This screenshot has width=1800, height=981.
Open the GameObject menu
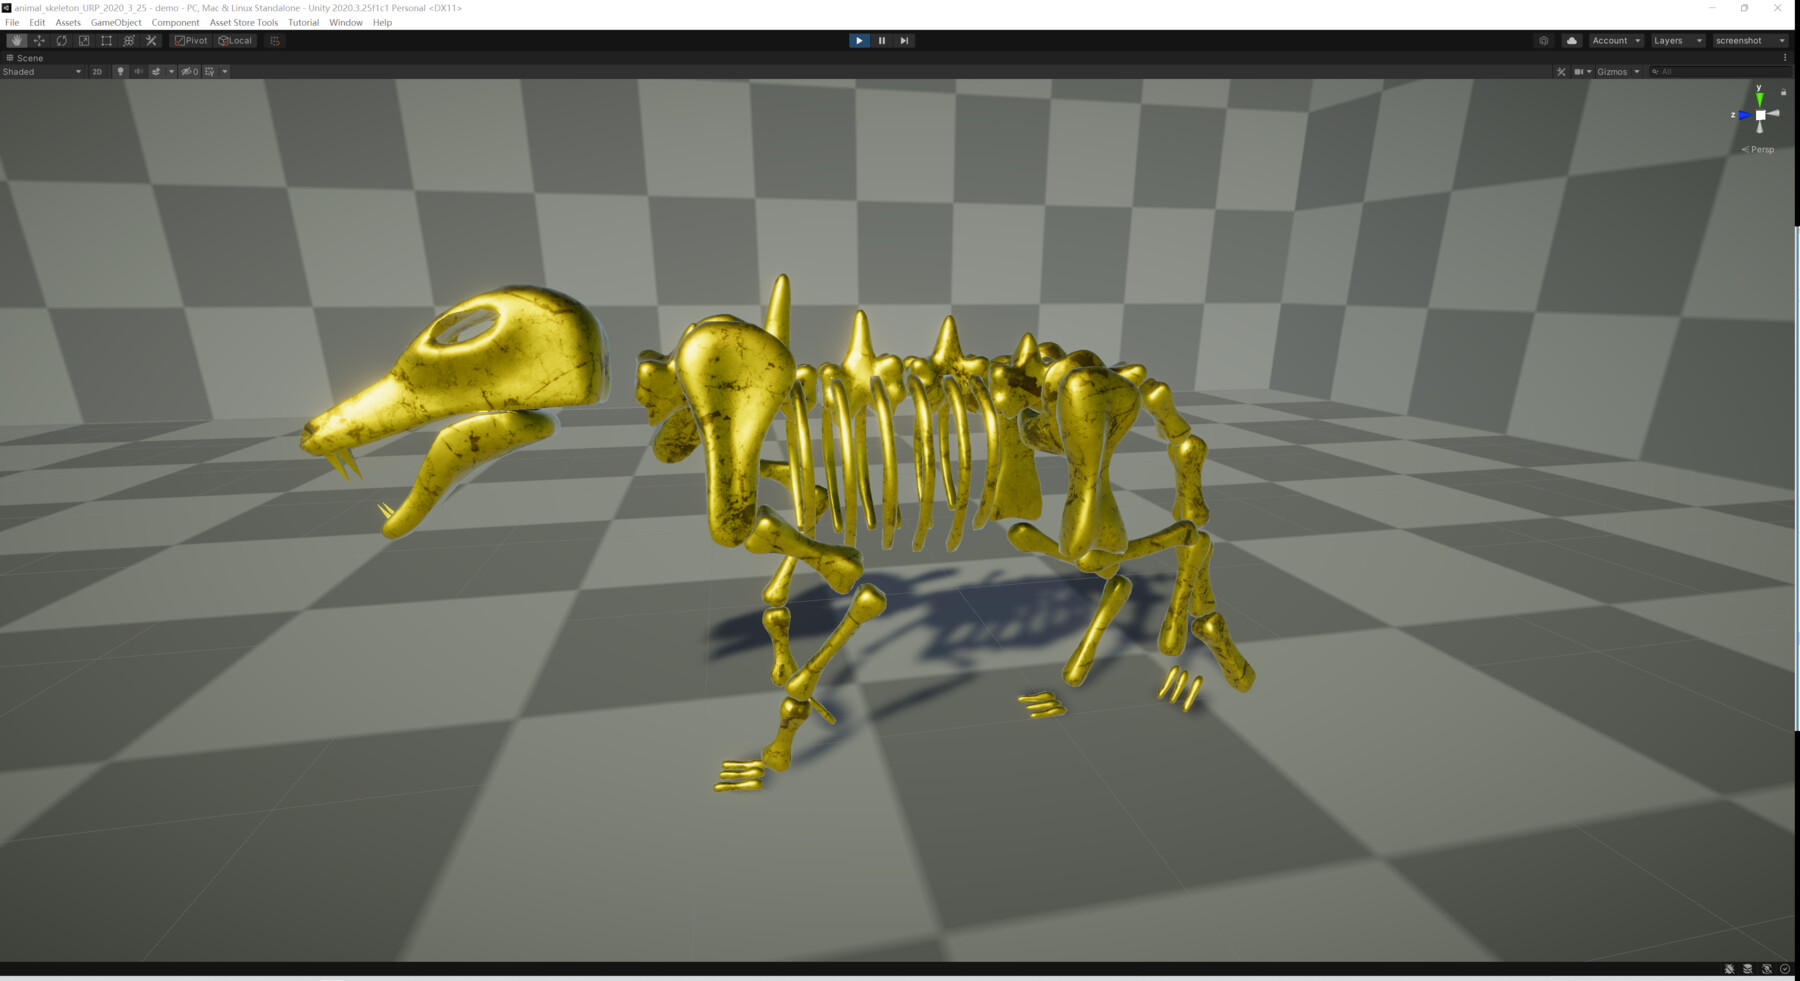point(117,22)
